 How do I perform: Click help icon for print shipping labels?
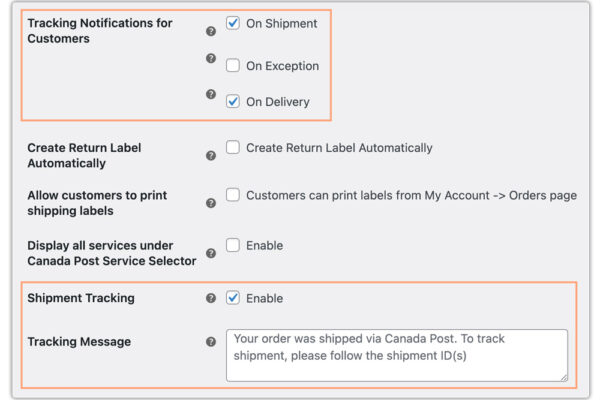point(211,203)
